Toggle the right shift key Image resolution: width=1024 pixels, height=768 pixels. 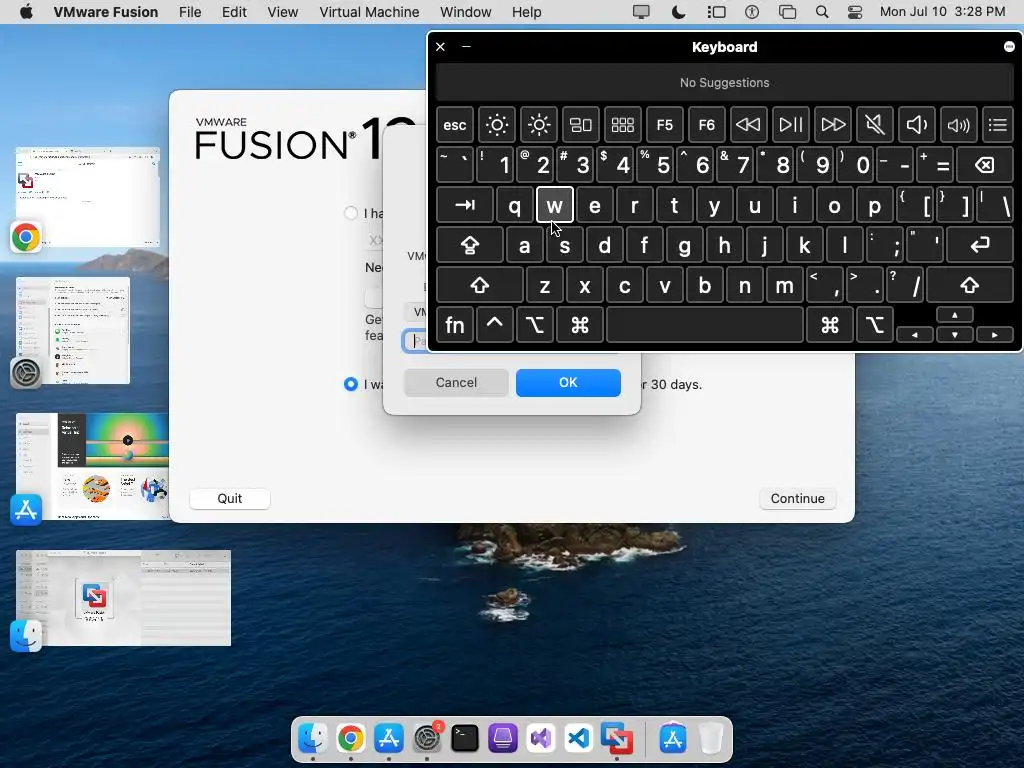970,285
